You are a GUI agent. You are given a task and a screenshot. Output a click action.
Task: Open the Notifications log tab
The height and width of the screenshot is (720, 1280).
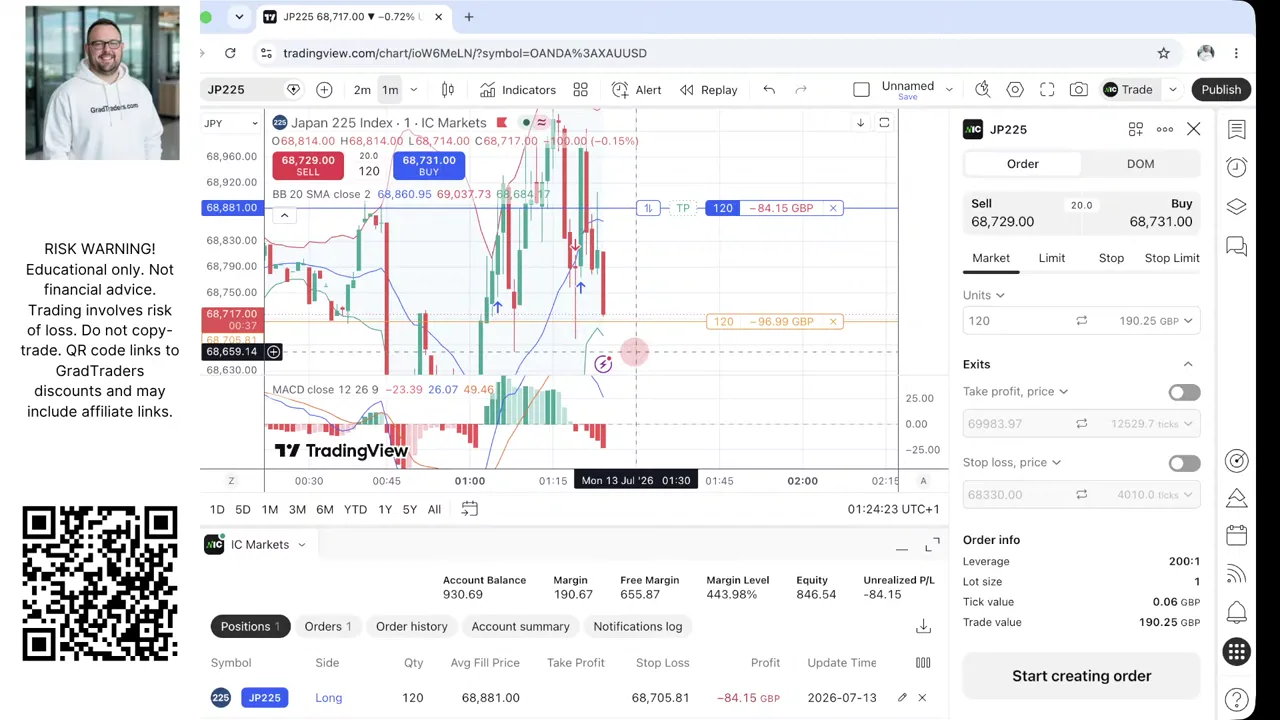pos(638,626)
